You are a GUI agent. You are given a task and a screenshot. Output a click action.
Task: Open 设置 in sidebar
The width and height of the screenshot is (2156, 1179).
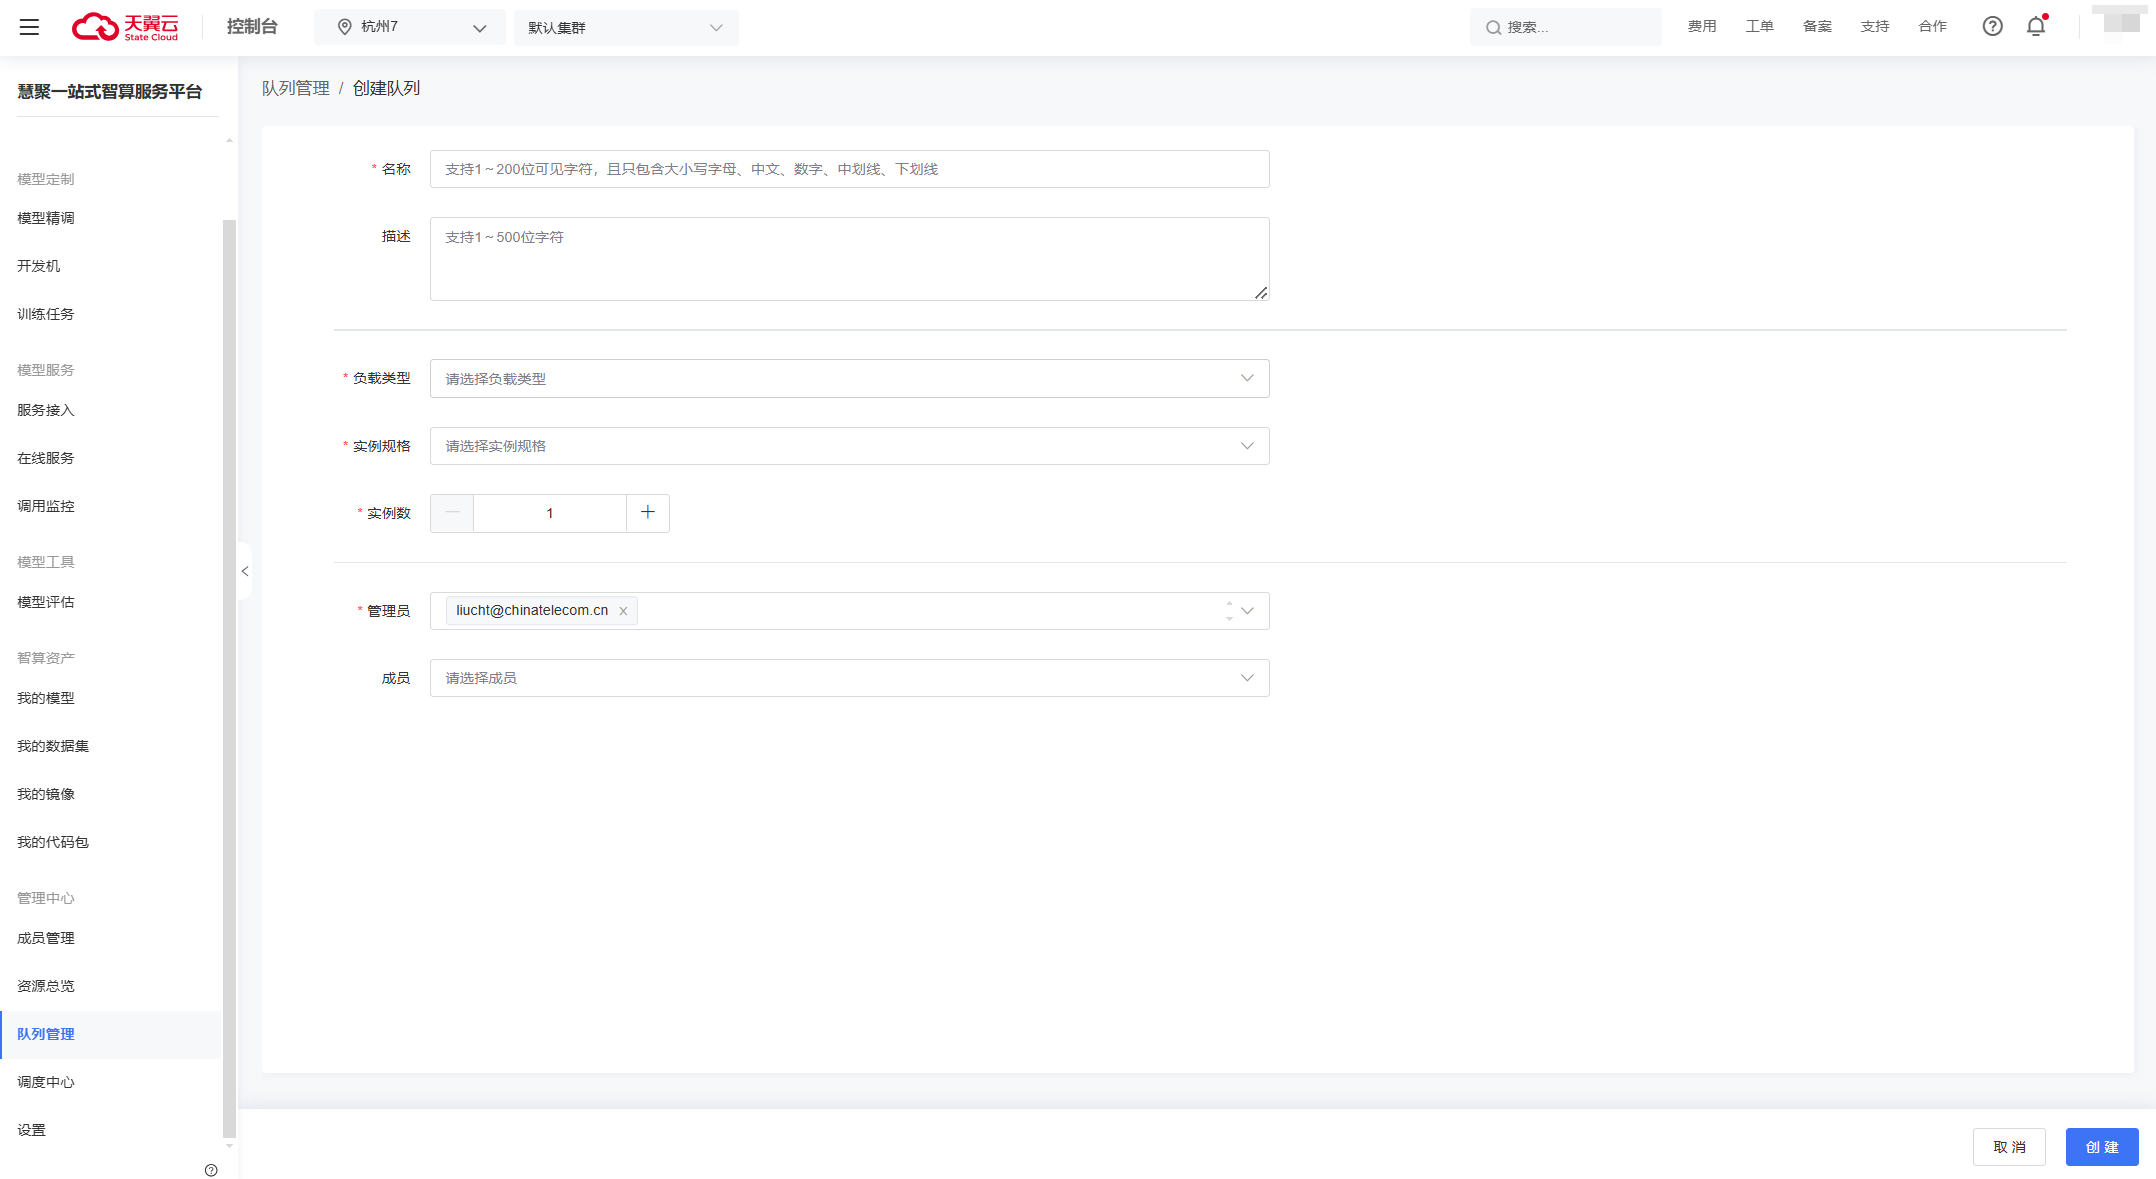coord(32,1130)
